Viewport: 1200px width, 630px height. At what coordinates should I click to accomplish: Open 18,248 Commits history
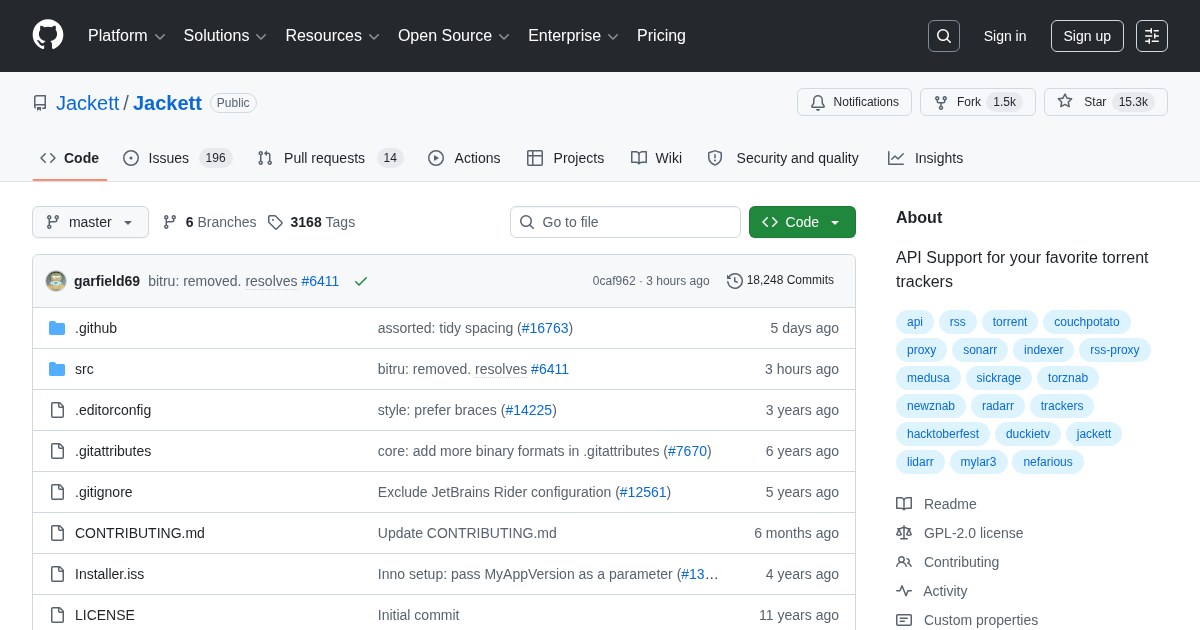click(780, 280)
